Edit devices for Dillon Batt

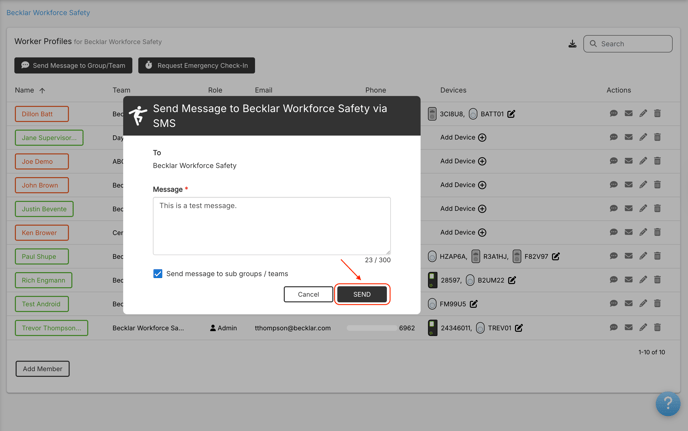[x=511, y=114]
